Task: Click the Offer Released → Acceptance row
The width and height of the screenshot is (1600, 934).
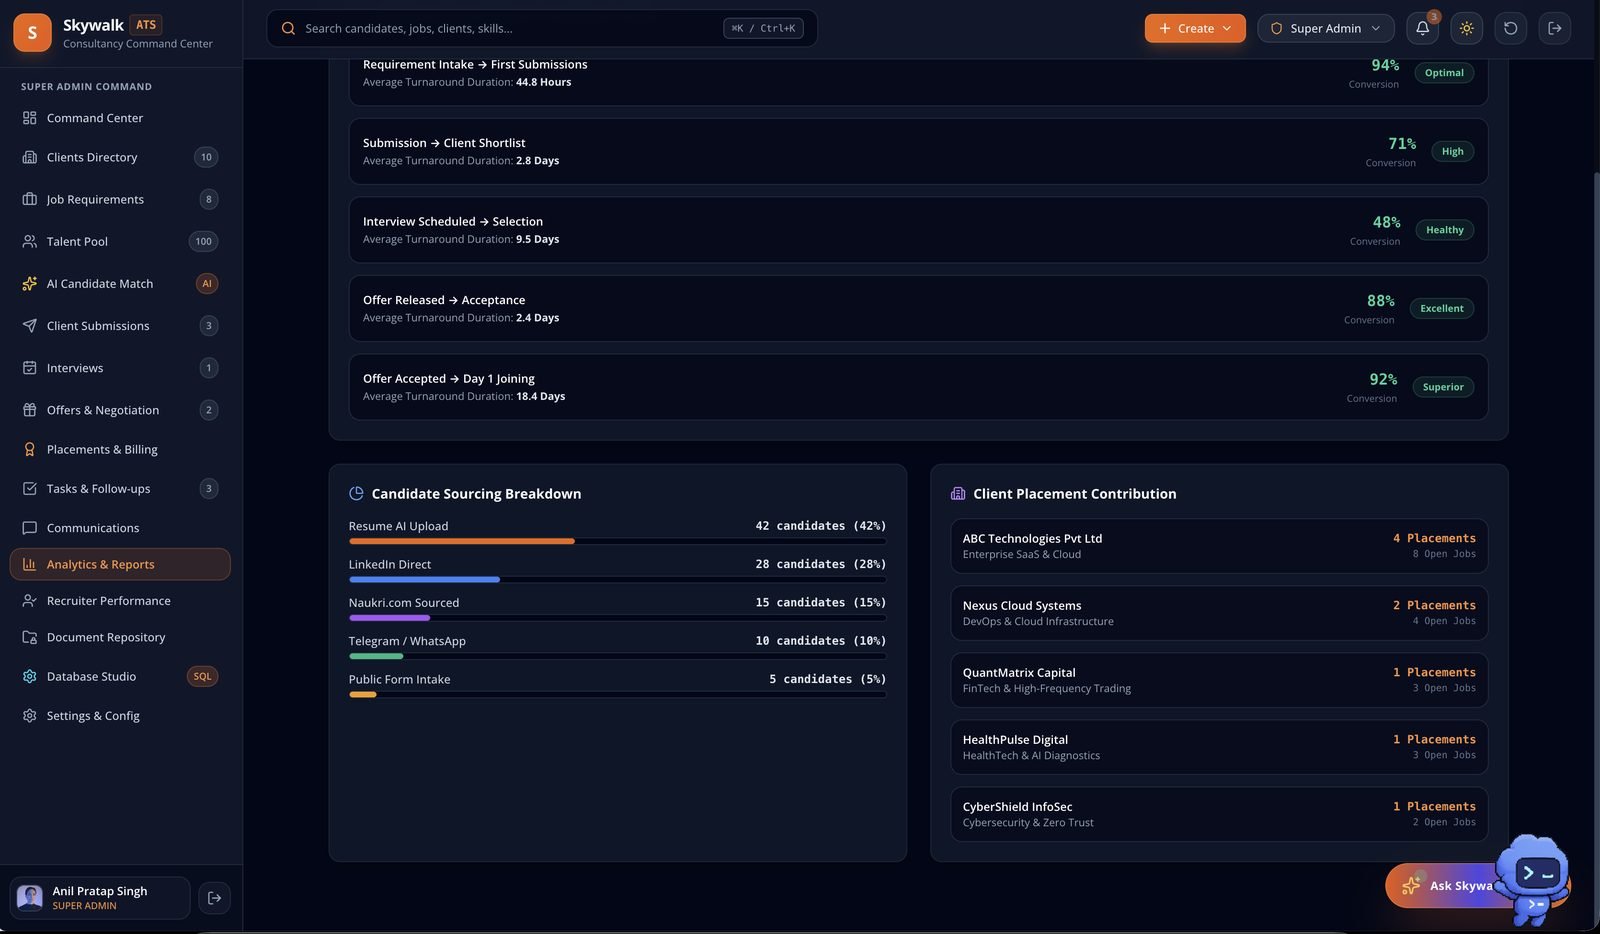Action: point(918,309)
